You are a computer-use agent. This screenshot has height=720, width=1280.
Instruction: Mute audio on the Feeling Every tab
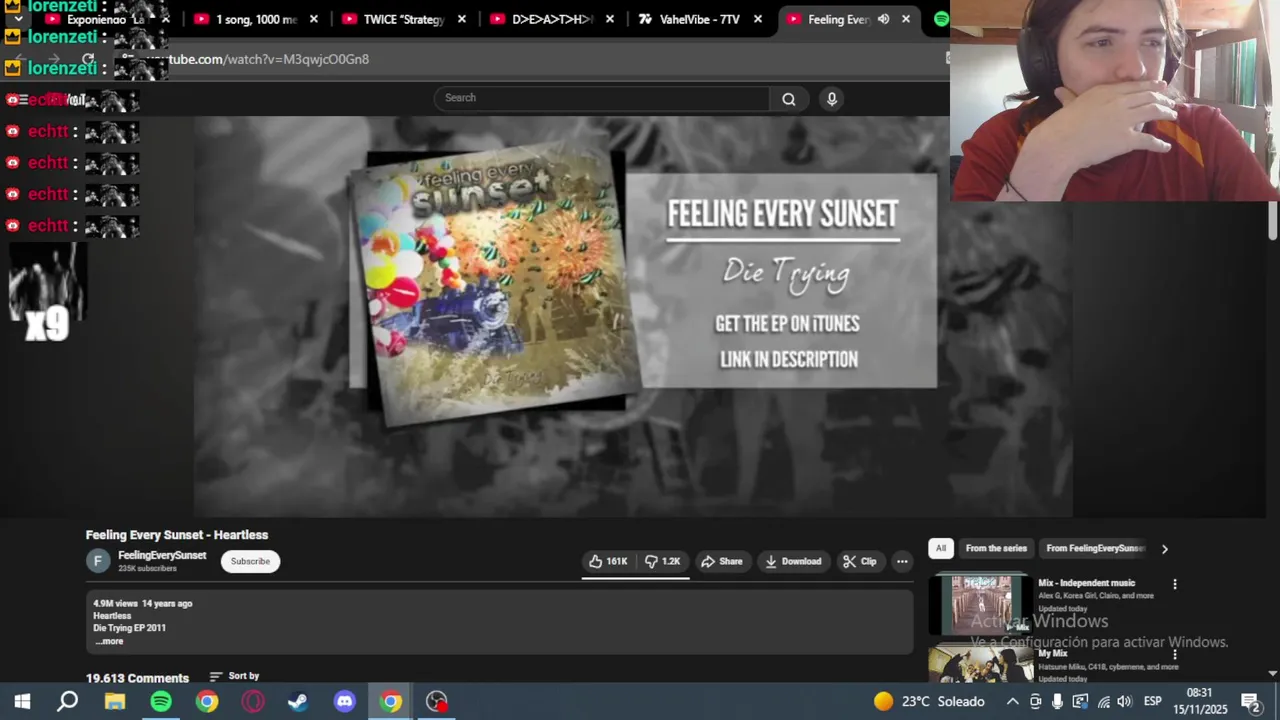(x=883, y=19)
